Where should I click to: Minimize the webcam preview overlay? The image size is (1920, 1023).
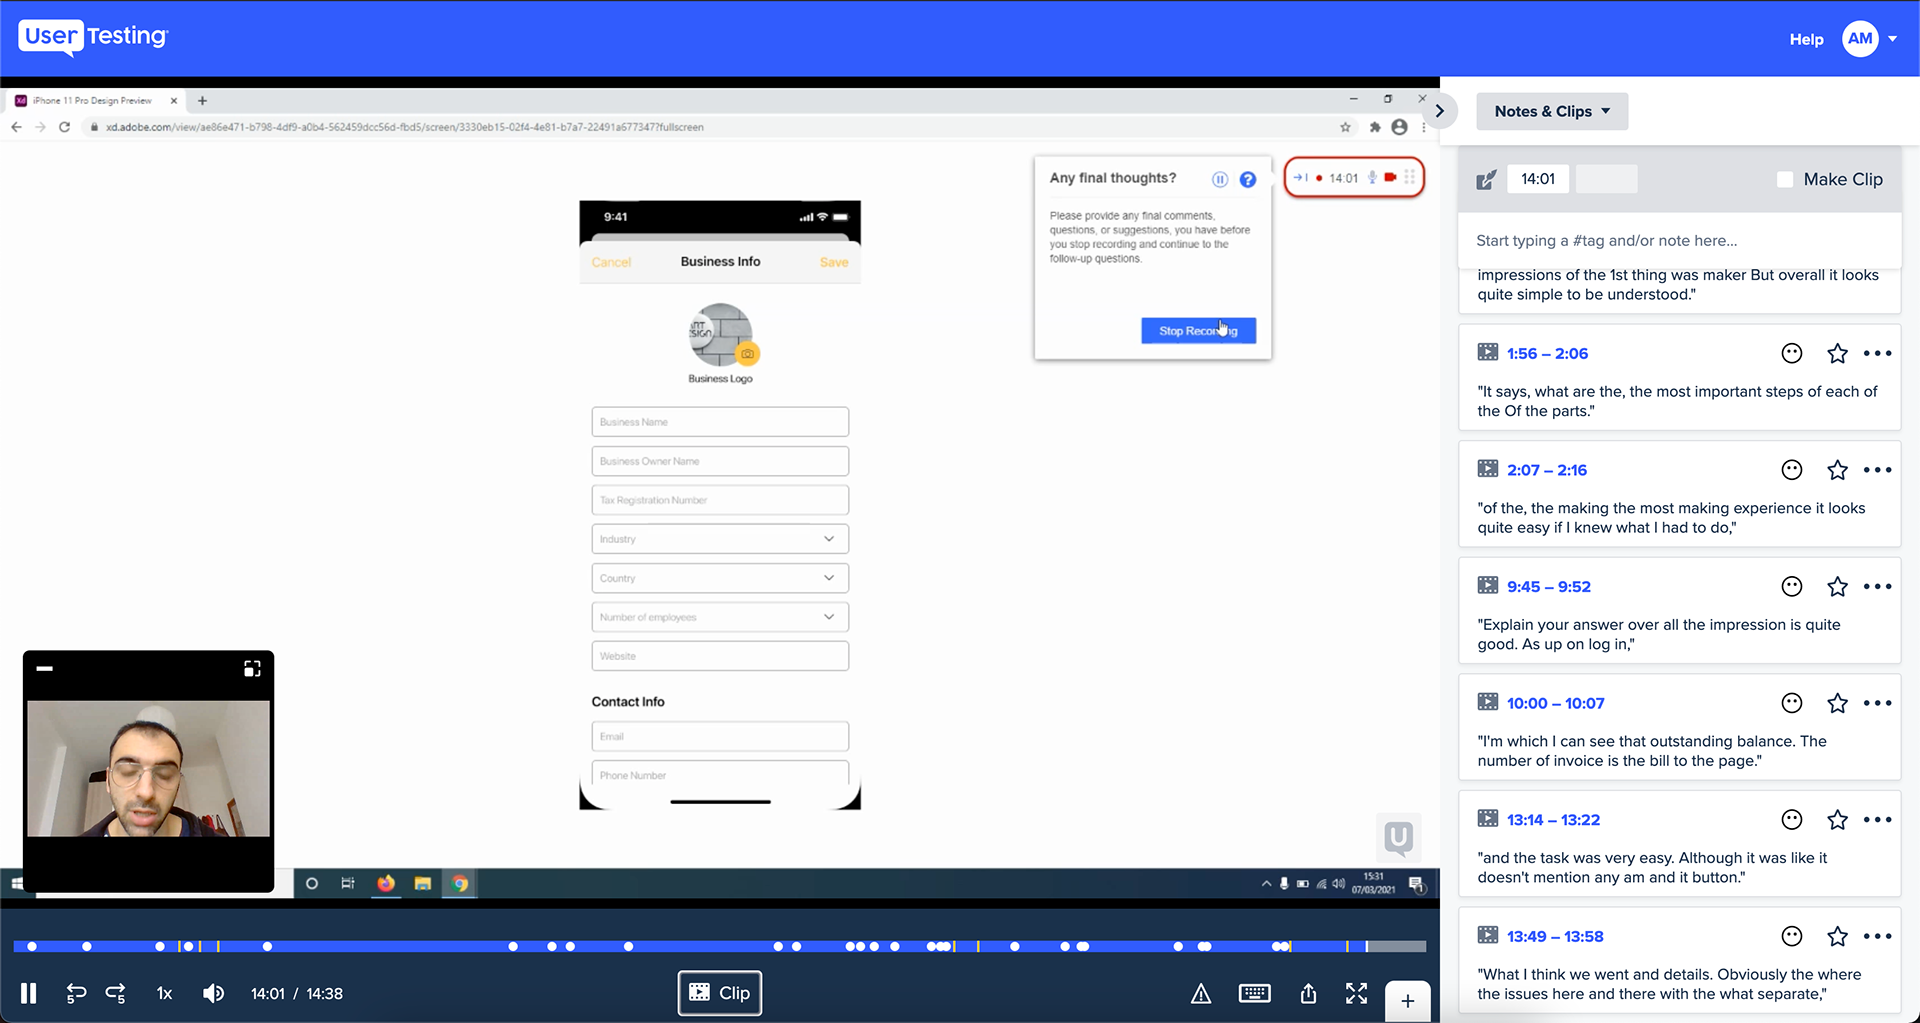pyautogui.click(x=45, y=668)
